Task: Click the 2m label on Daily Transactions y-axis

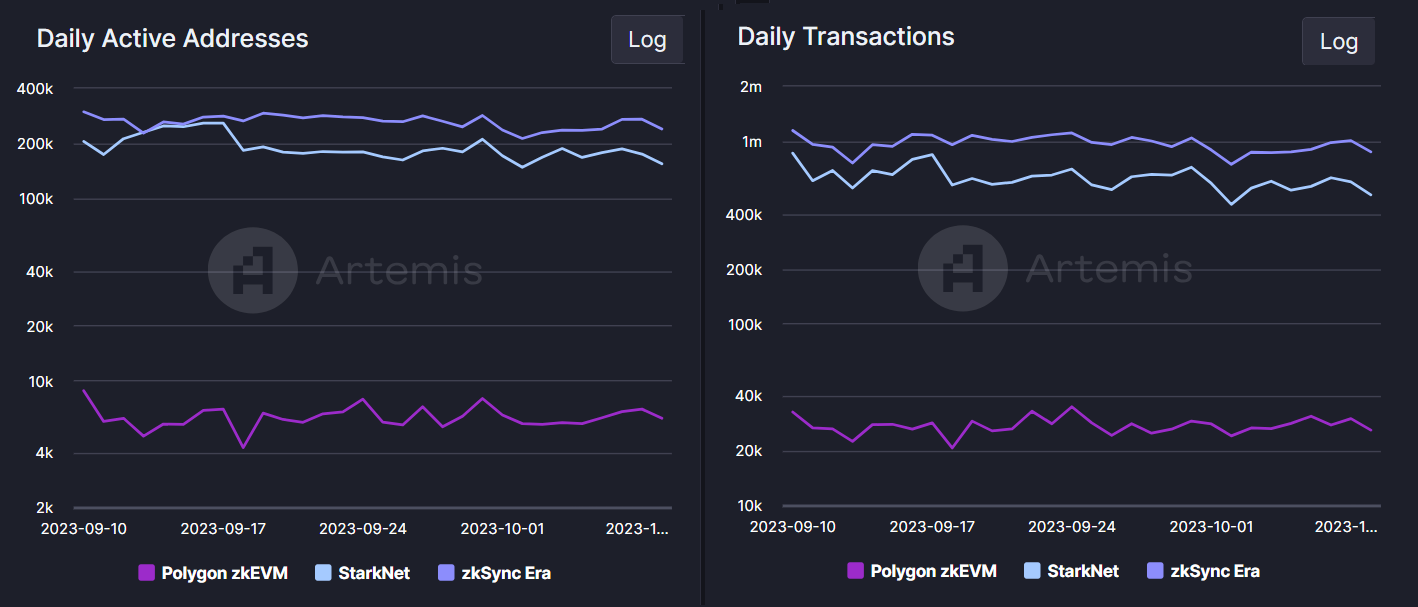Action: pyautogui.click(x=750, y=87)
